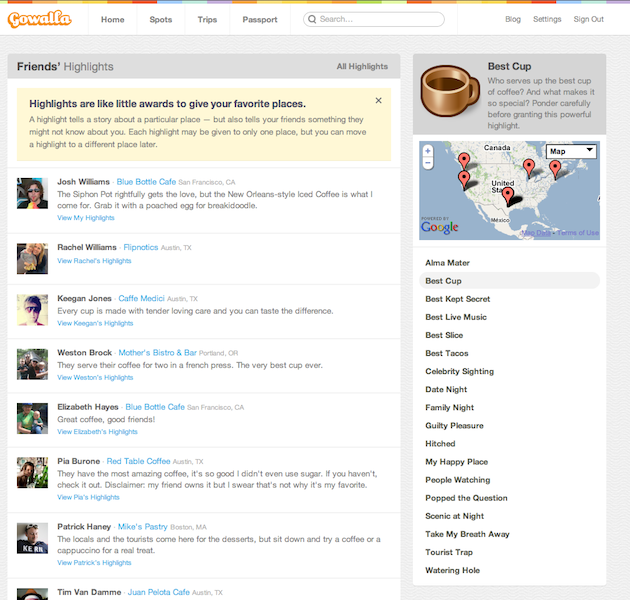Open the Spots tab
Screen dimensions: 630x600
(x=161, y=19)
